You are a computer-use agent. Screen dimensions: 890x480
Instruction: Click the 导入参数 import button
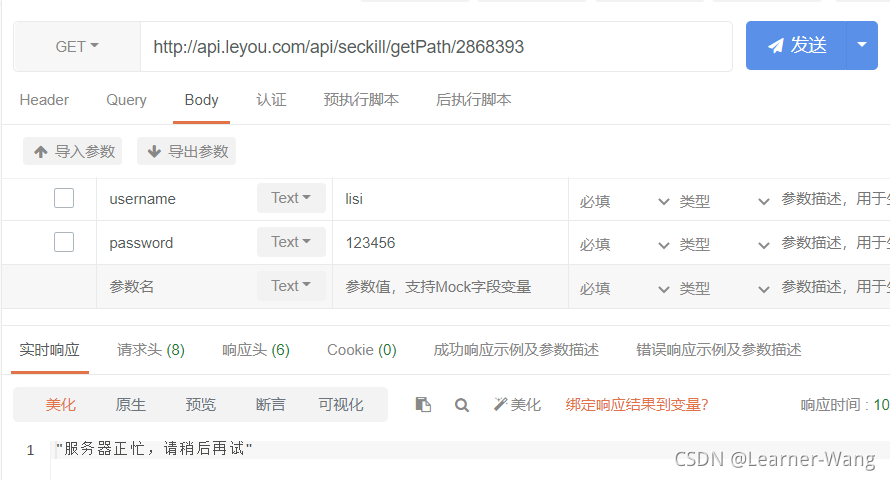click(x=73, y=151)
